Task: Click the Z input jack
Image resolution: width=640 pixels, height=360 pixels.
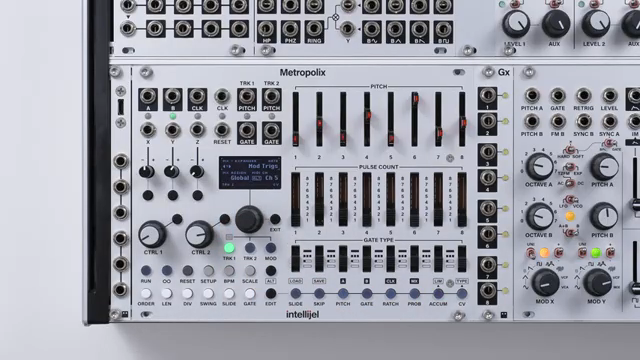Action: [197, 130]
